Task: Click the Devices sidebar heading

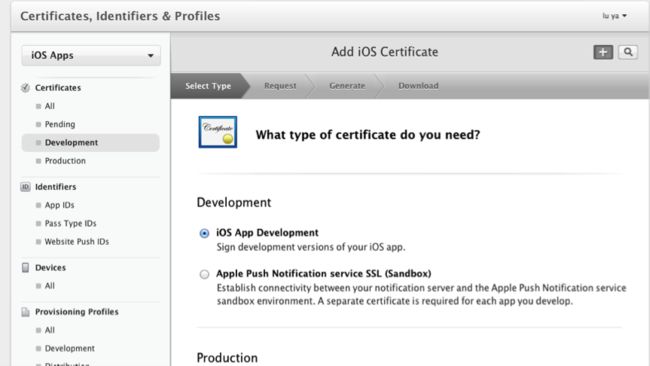Action: 50,268
